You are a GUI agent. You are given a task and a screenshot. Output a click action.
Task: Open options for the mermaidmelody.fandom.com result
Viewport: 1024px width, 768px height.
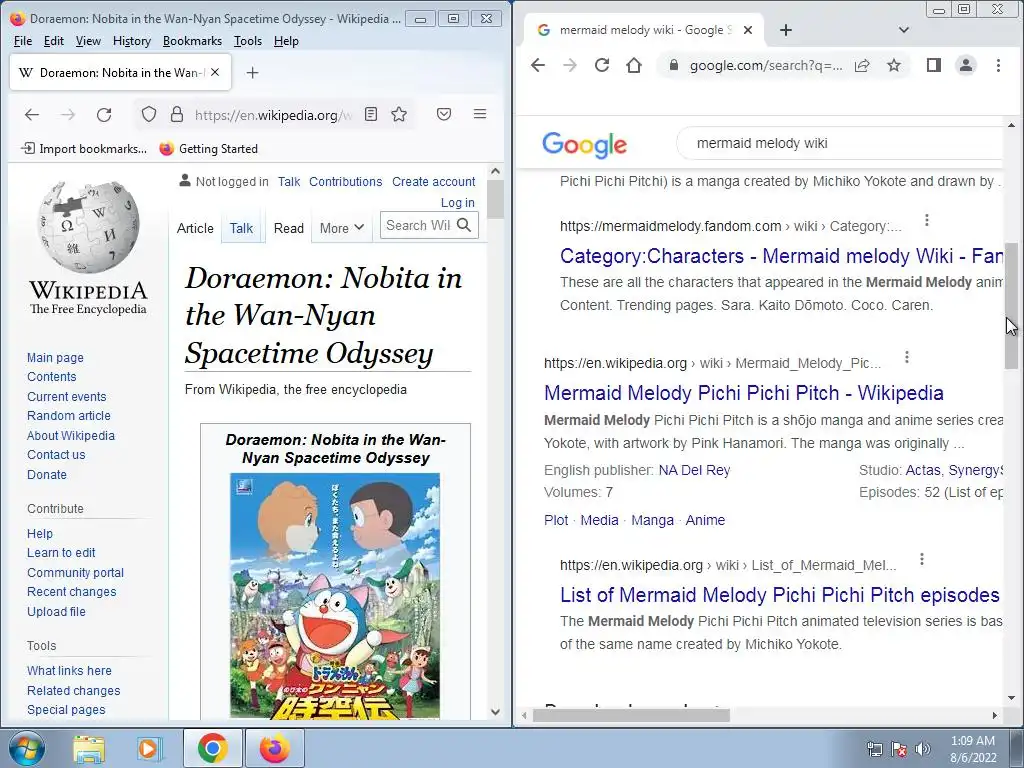[927, 221]
